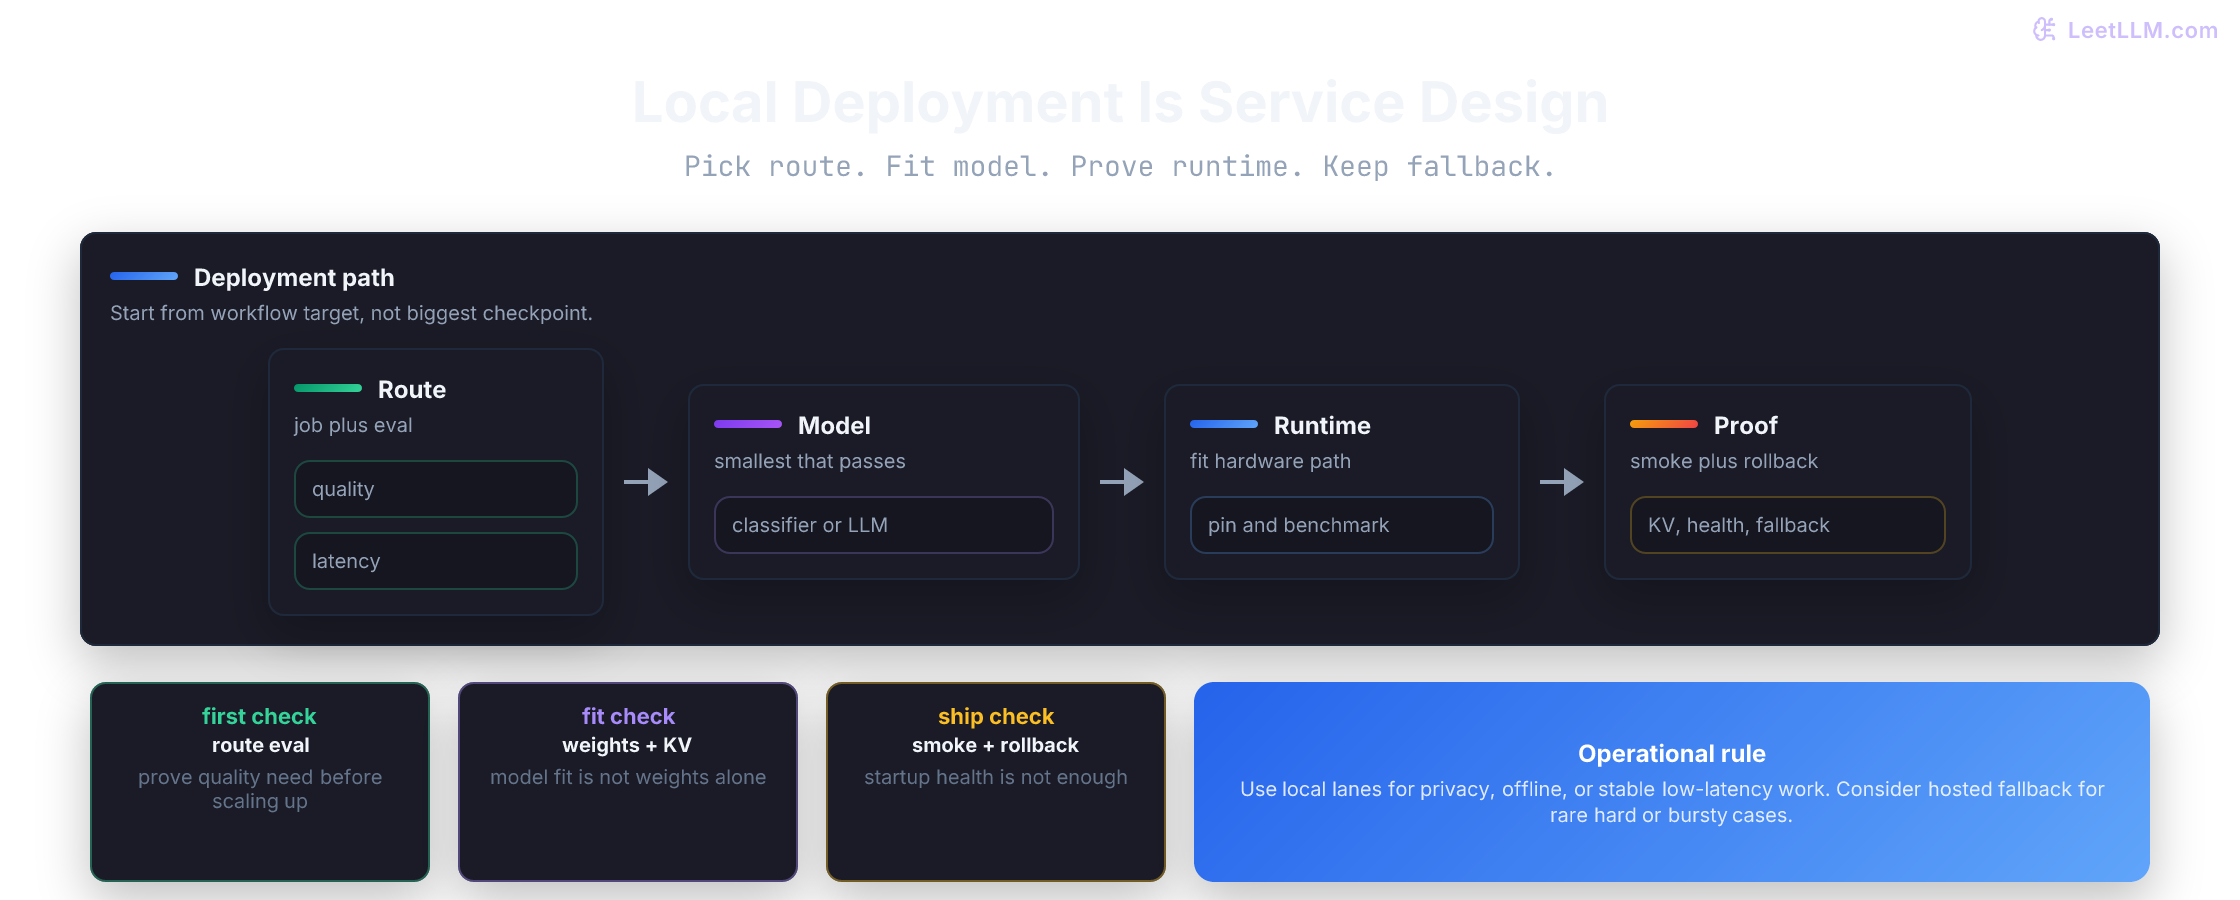Viewport: 2240px width, 900px height.
Task: Select the 'fit hardware path' text
Action: (1270, 461)
